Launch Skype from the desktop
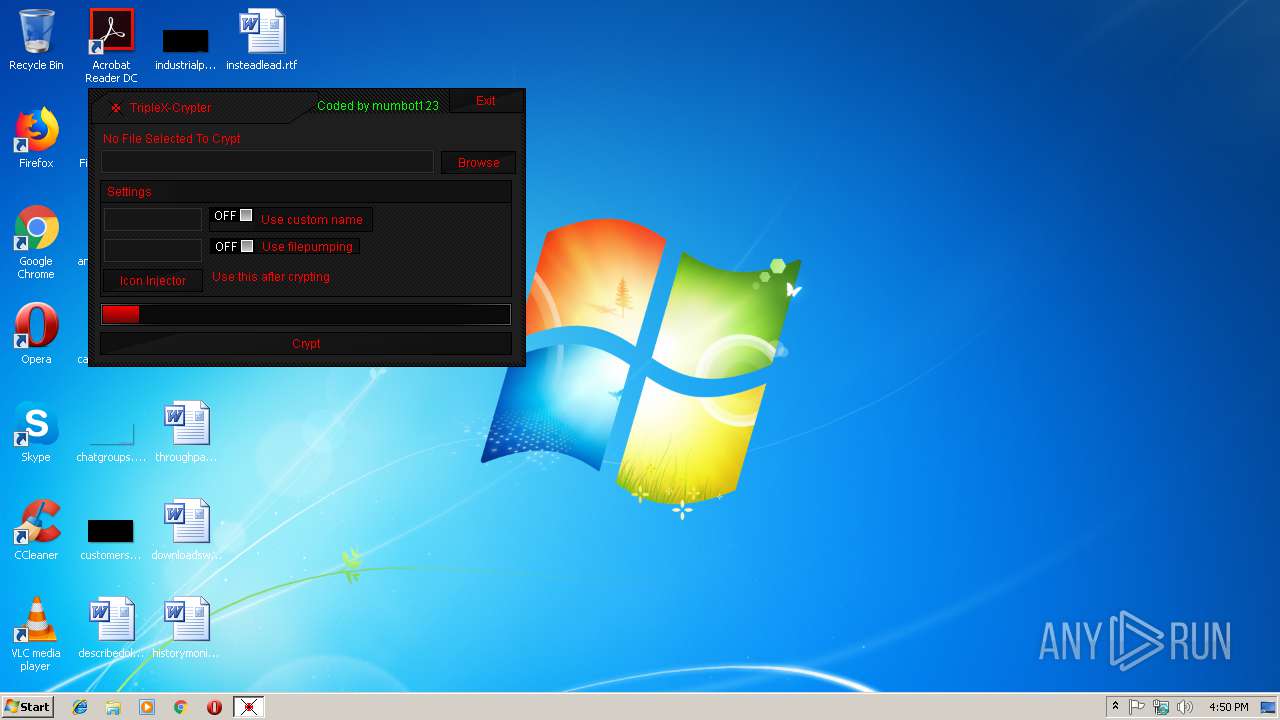Viewport: 1280px width, 720px height. coord(36,432)
